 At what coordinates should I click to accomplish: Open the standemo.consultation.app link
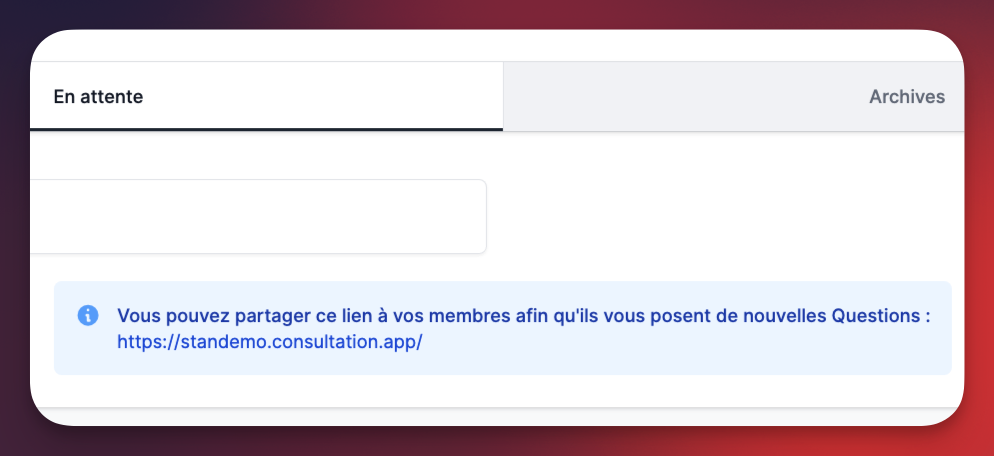[x=270, y=342]
